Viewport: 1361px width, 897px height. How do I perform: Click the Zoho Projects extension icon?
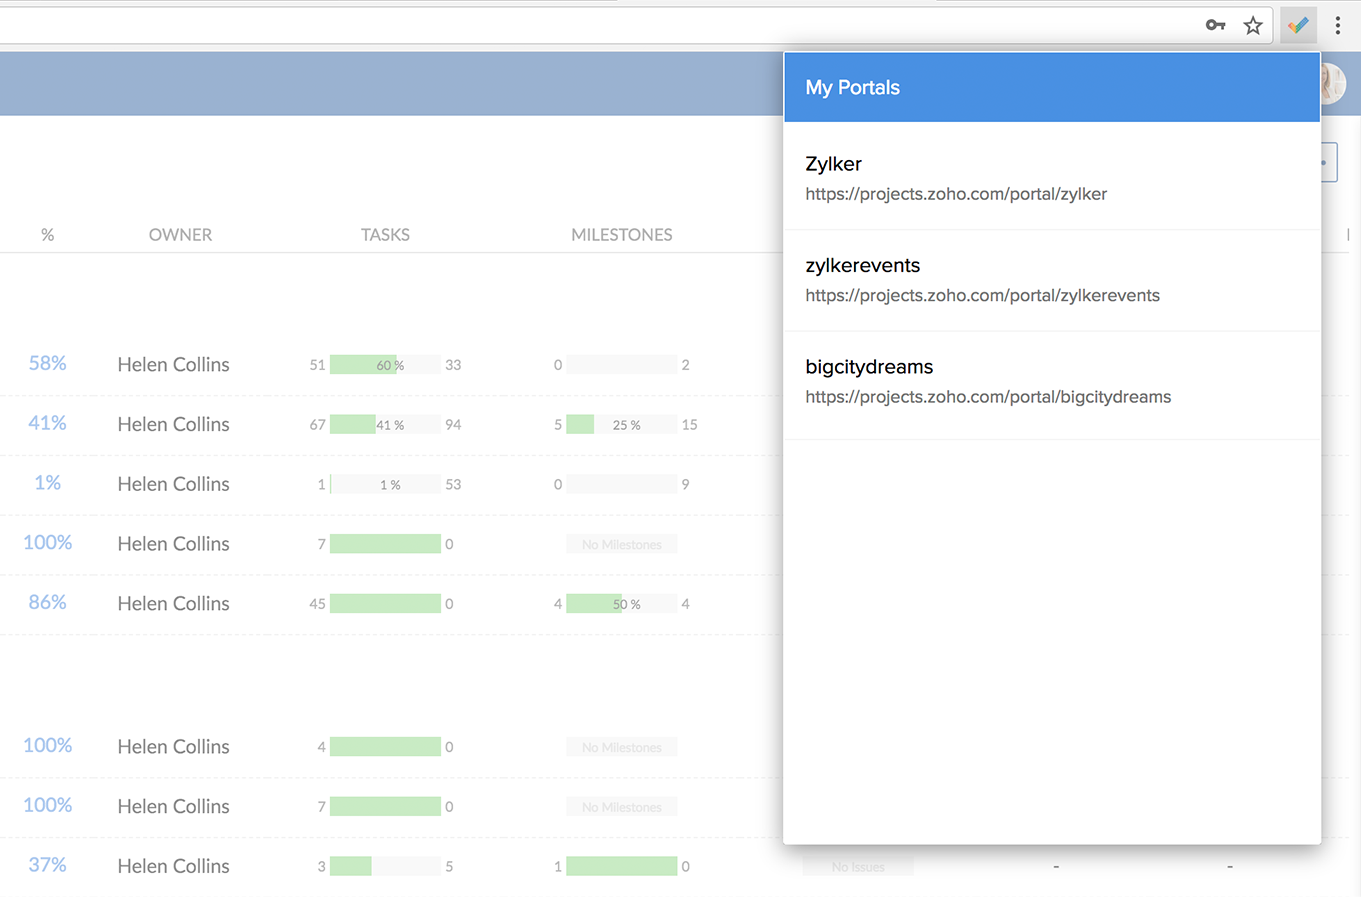[1298, 25]
